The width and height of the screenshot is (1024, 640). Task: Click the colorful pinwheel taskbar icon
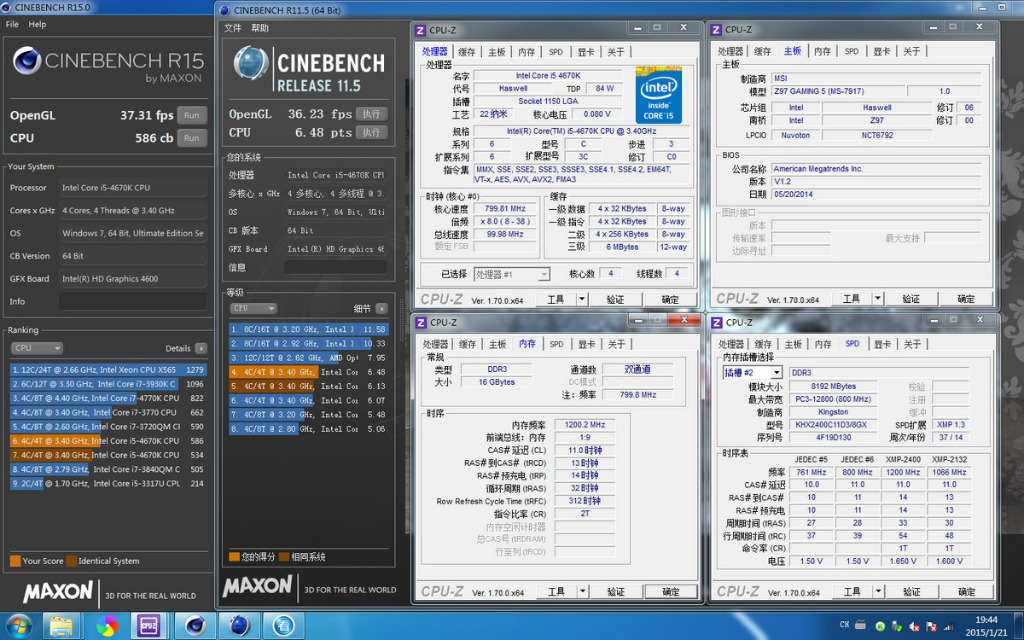click(106, 626)
